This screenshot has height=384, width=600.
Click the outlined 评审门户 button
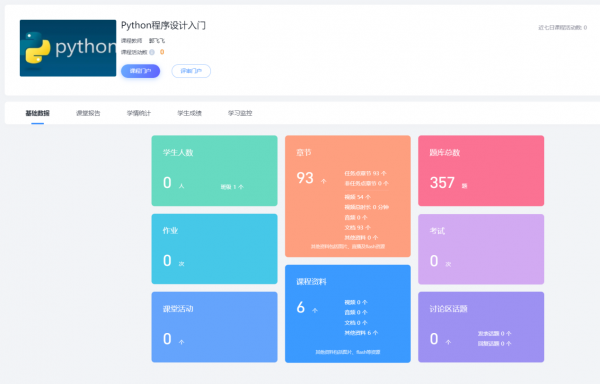pos(191,71)
